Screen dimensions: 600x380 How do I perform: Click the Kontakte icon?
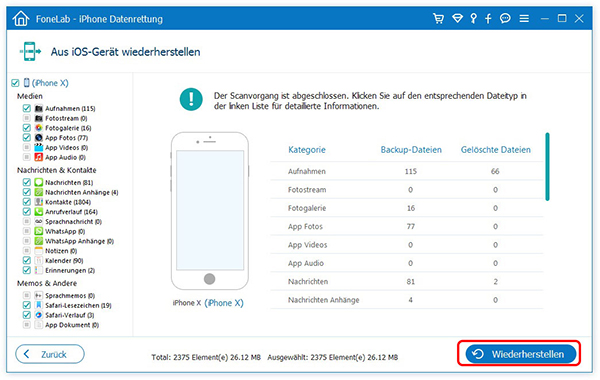click(x=39, y=202)
